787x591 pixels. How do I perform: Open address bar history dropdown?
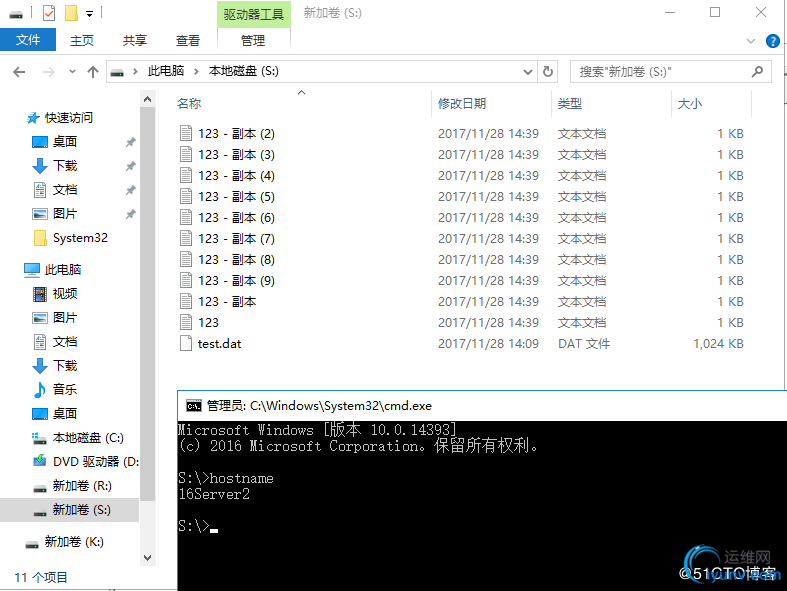pos(528,72)
